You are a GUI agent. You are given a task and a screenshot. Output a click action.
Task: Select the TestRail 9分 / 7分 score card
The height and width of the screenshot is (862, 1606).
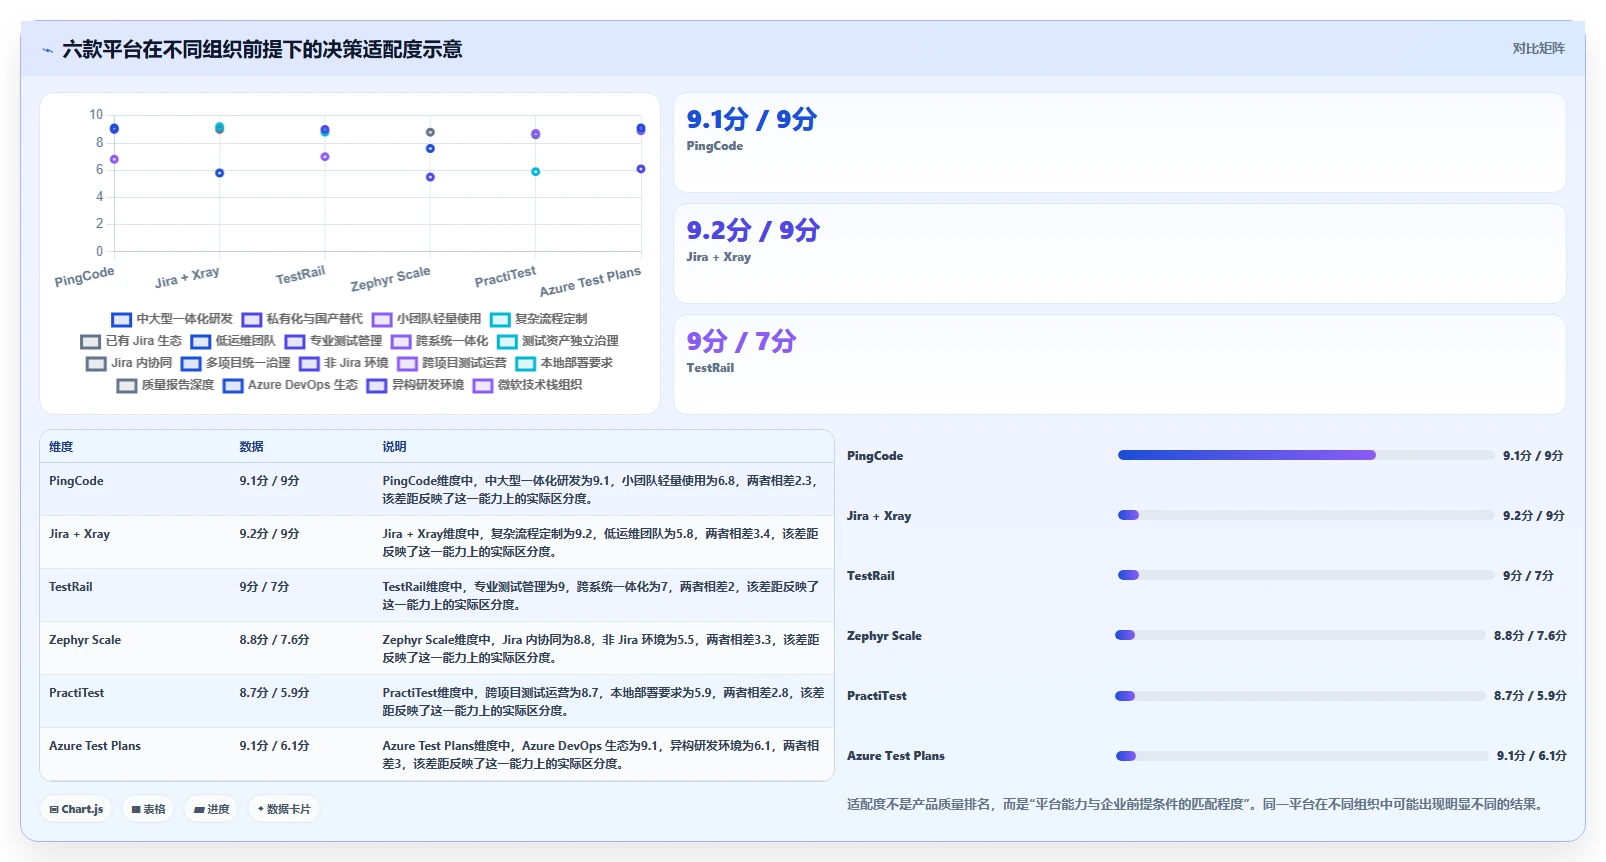tap(1120, 365)
